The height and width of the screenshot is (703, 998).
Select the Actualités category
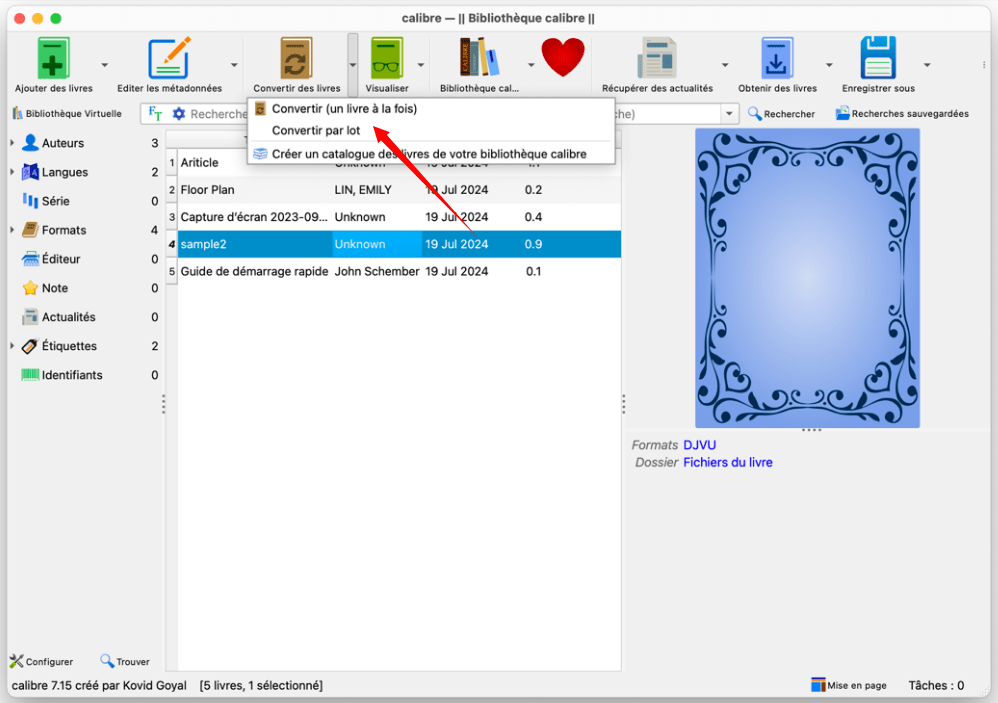pos(68,317)
